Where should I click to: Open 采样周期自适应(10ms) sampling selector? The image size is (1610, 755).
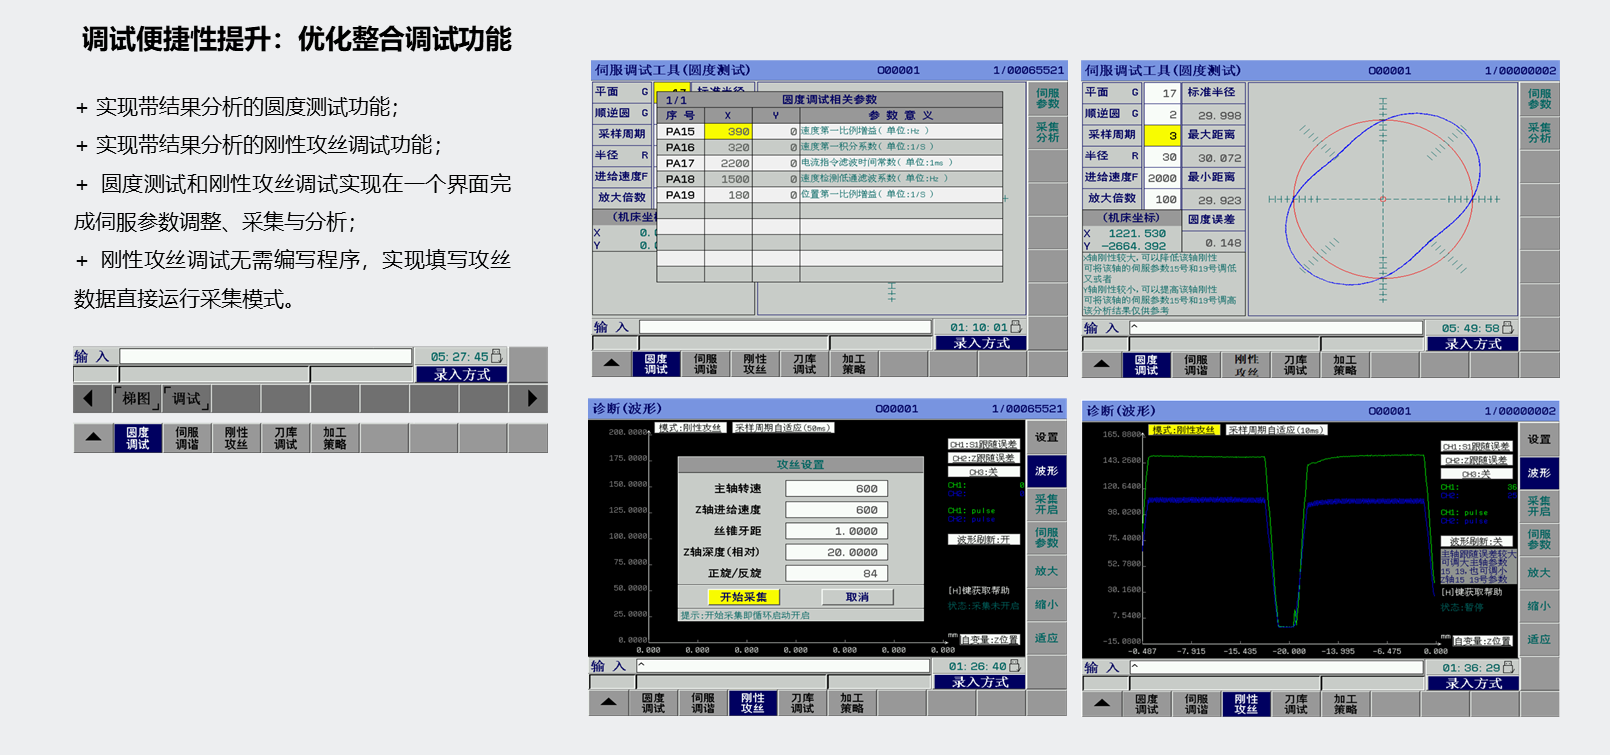[1276, 430]
